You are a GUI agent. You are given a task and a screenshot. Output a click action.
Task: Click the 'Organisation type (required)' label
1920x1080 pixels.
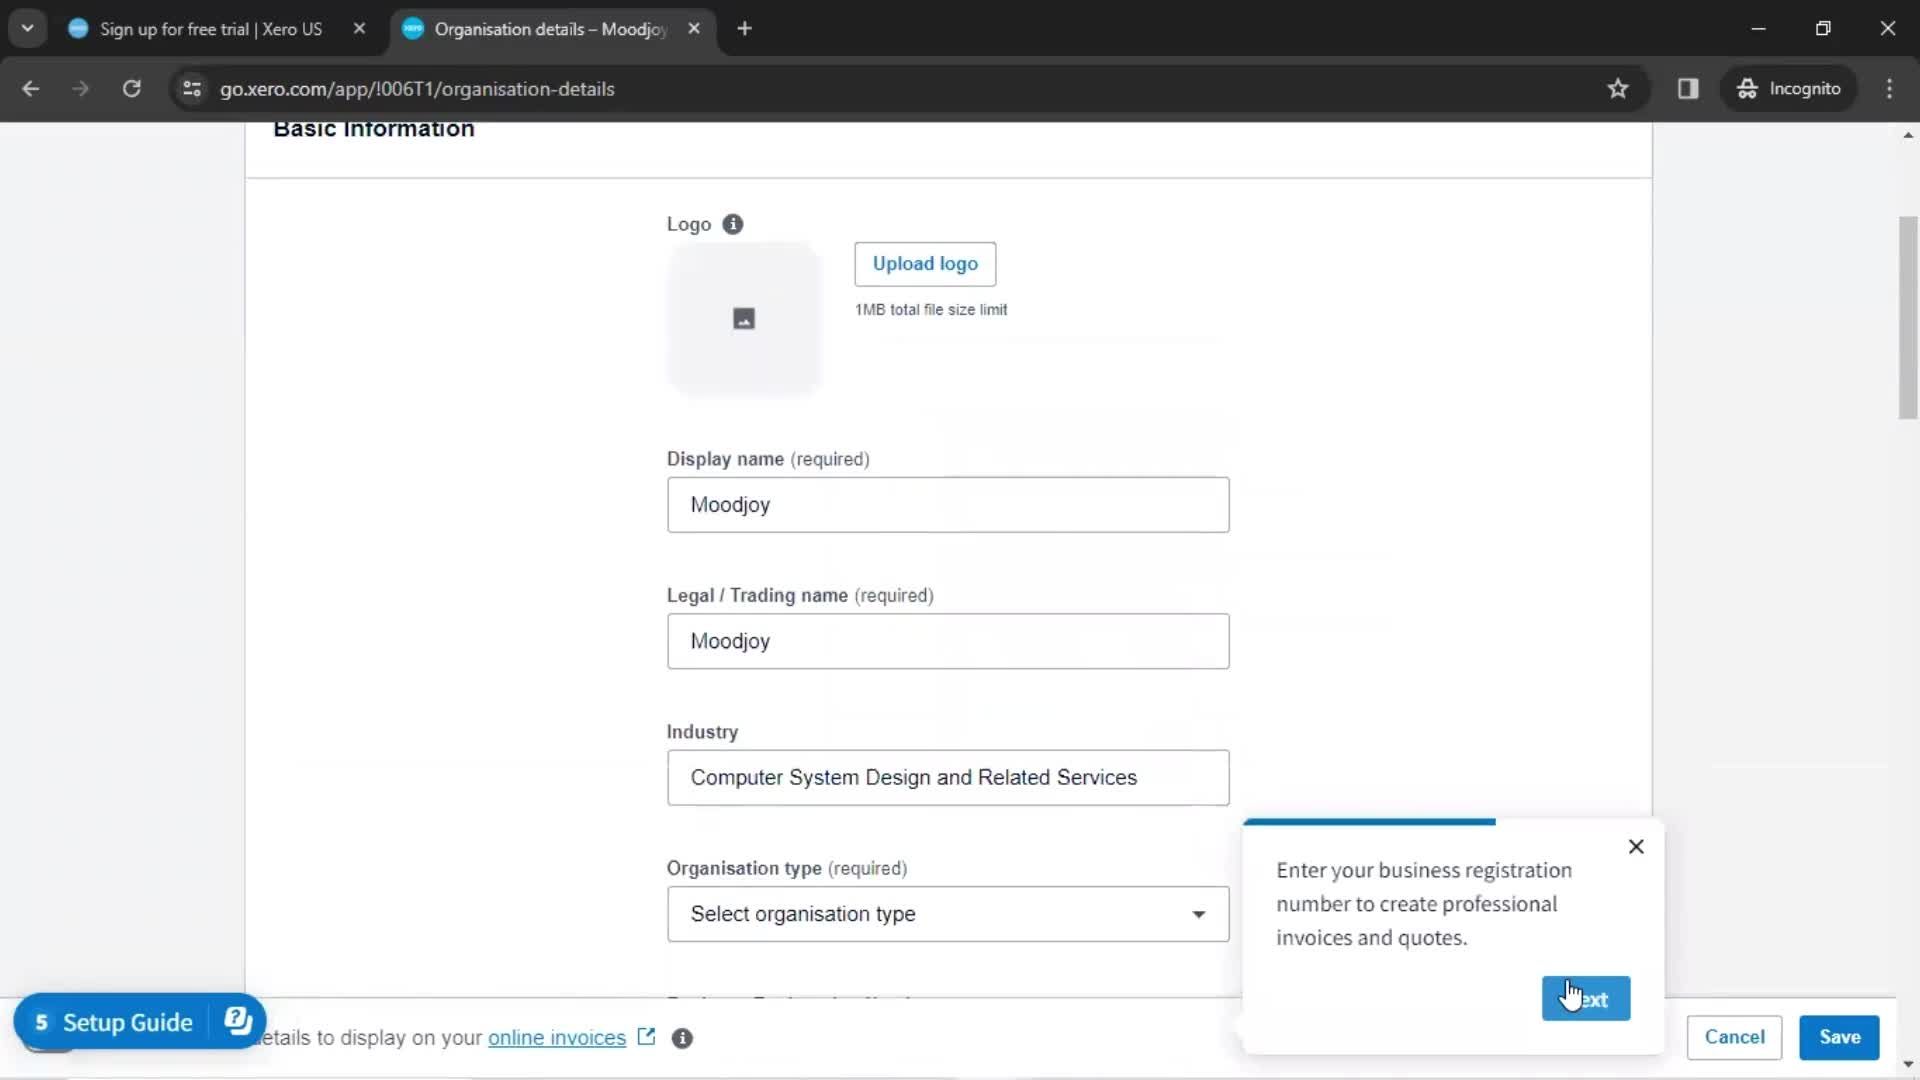click(787, 868)
